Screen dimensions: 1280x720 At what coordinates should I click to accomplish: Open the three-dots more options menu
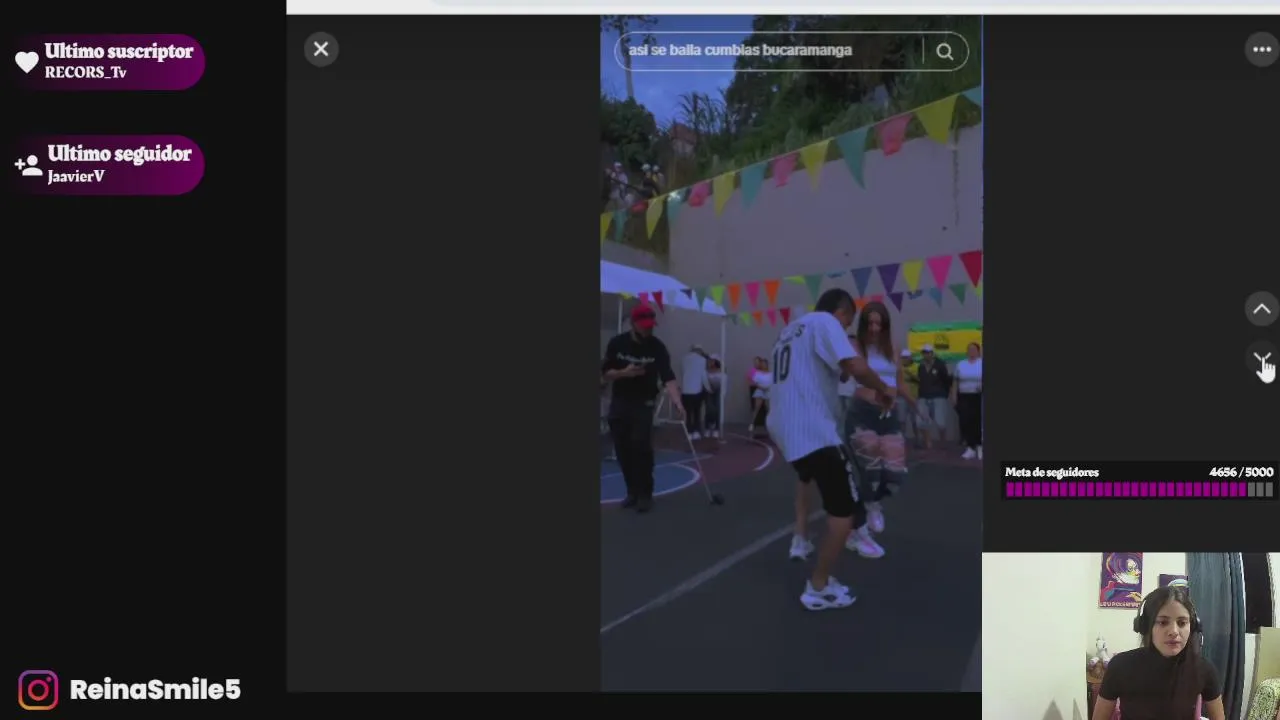1262,49
